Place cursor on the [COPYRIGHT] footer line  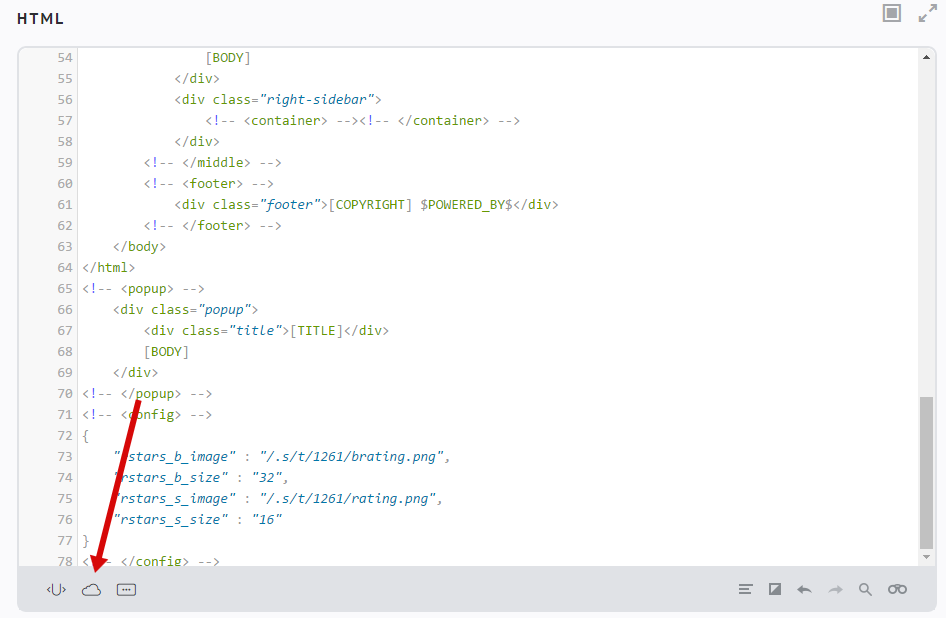[365, 205]
